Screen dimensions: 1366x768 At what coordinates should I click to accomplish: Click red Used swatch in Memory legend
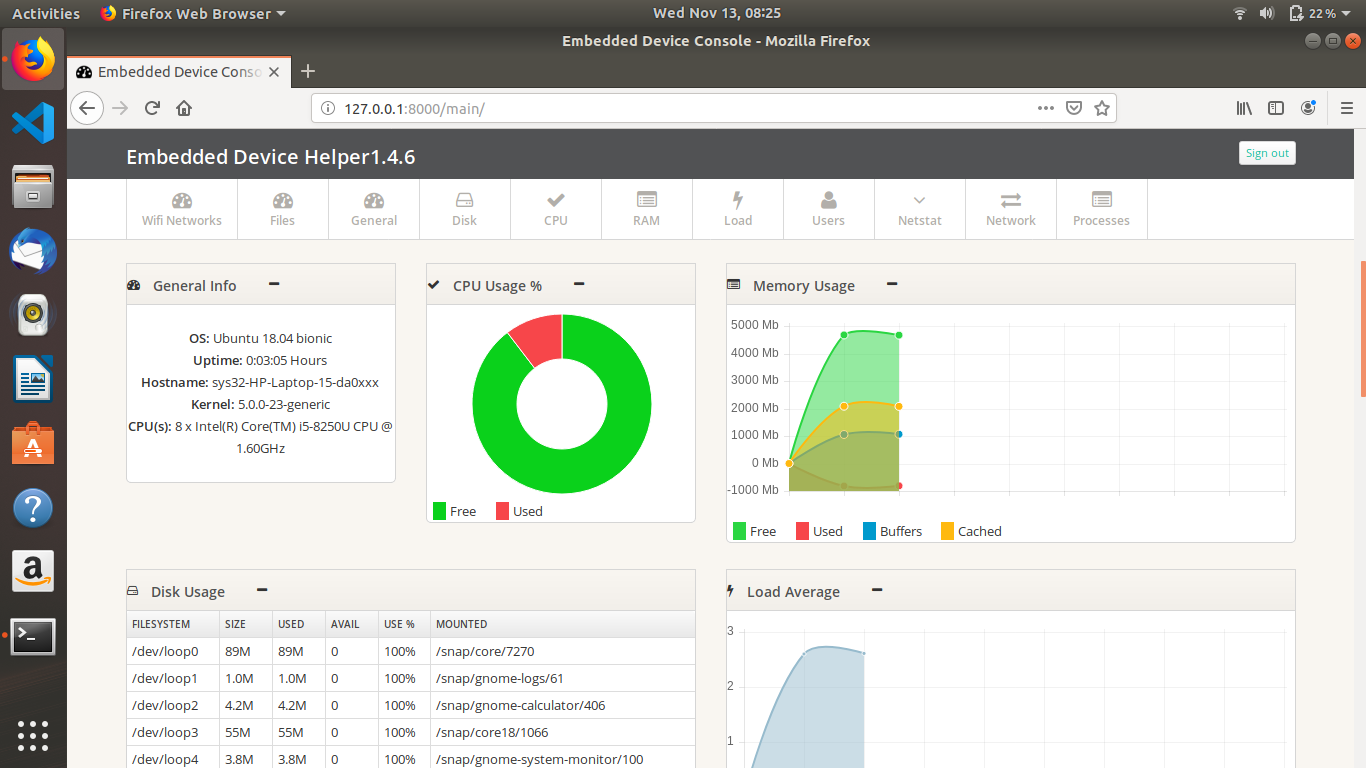tap(802, 531)
